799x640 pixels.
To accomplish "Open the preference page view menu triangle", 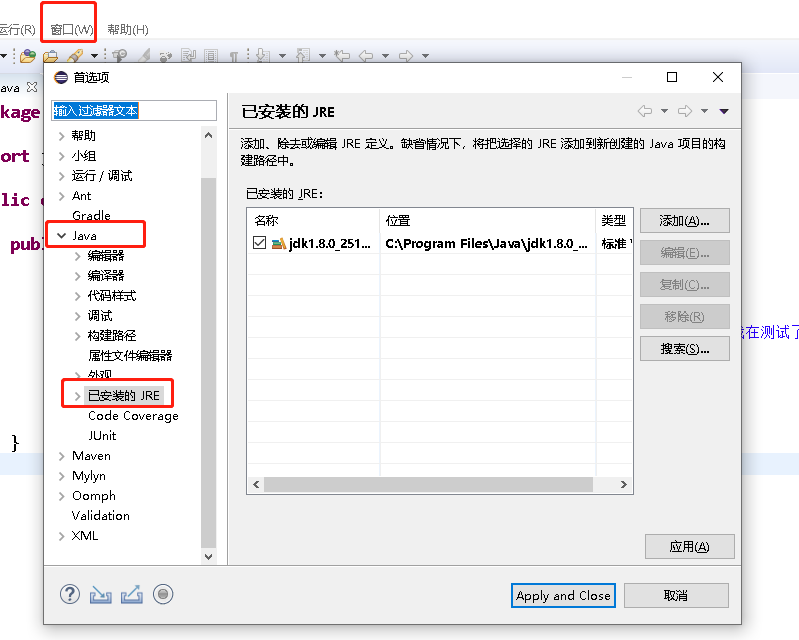I will [724, 111].
